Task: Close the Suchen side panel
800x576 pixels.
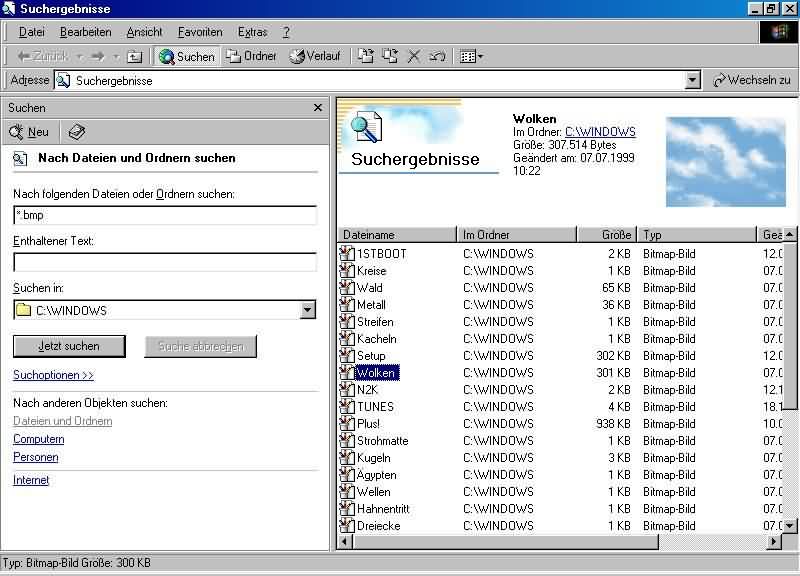Action: coord(318,108)
